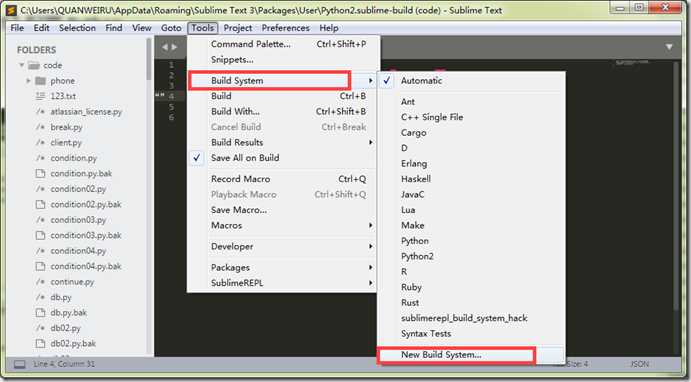Select Rust build system

tap(472, 303)
